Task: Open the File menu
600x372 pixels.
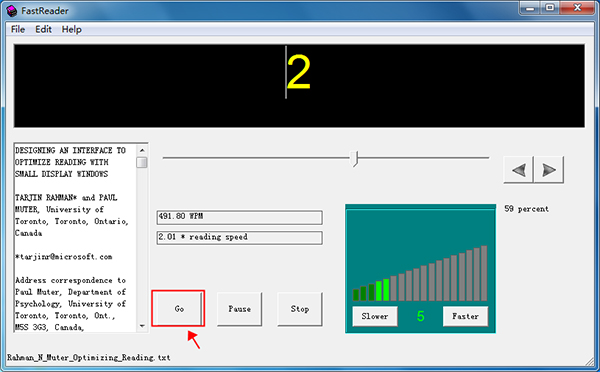Action: (x=18, y=29)
